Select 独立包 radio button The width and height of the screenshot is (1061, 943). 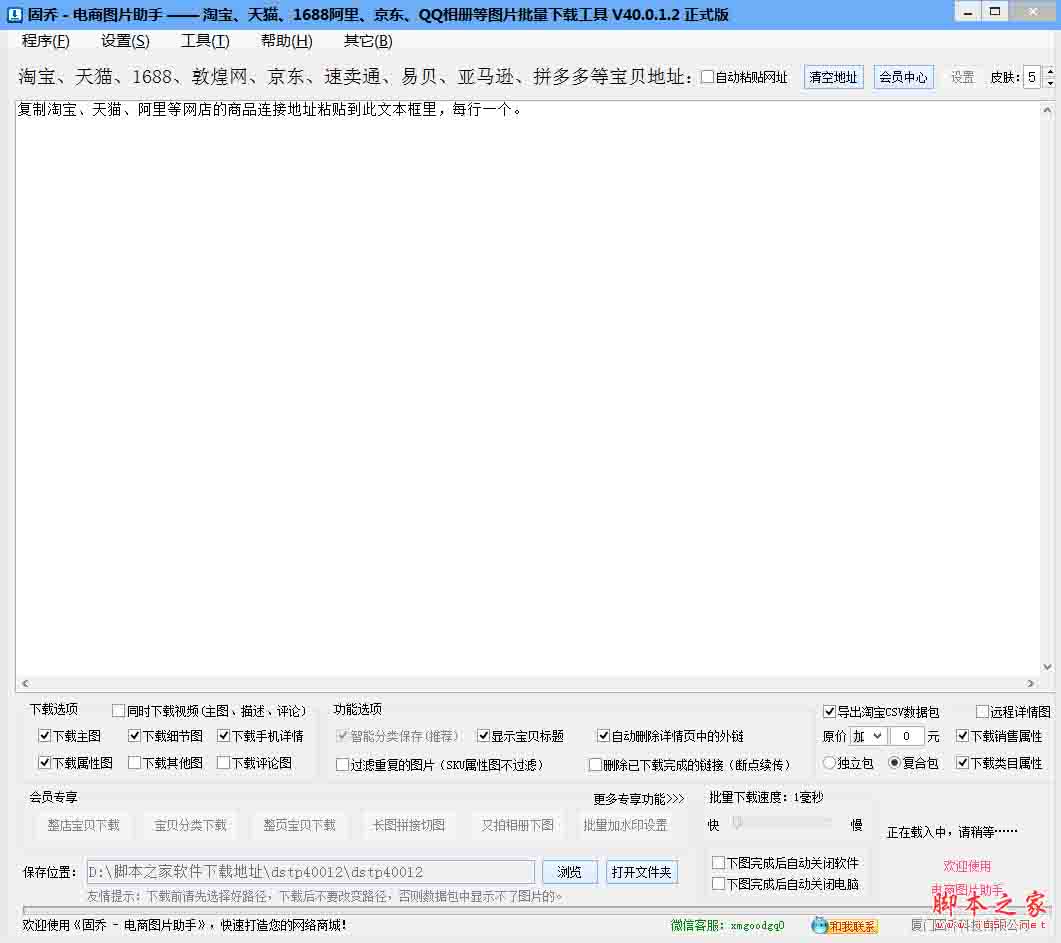[x=829, y=762]
